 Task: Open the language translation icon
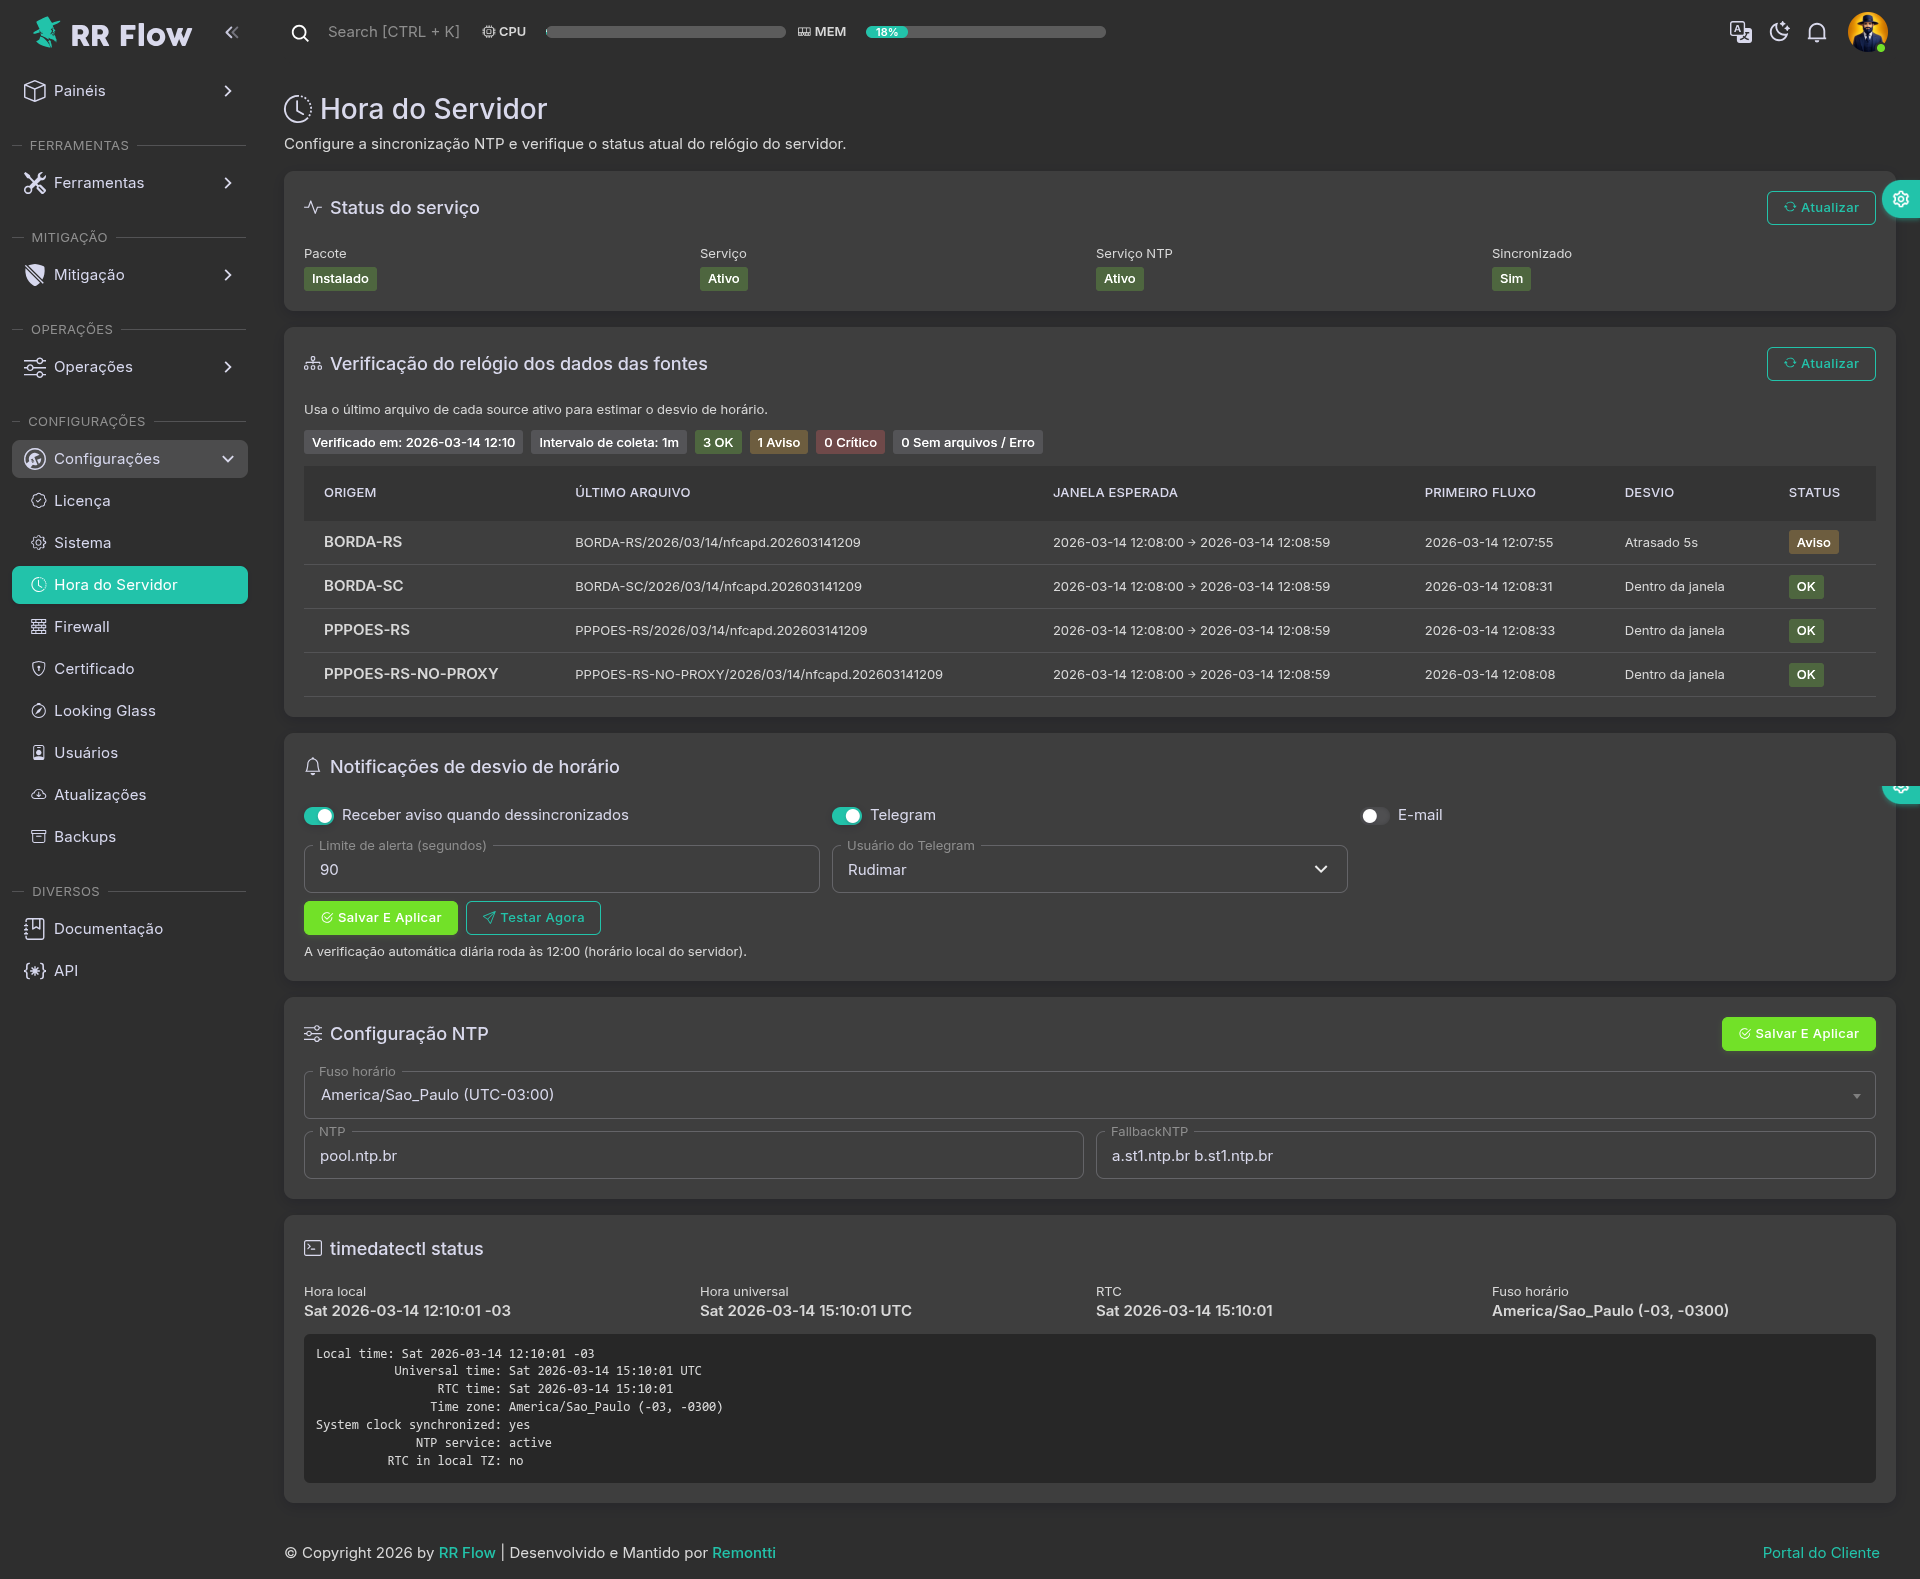coord(1740,32)
